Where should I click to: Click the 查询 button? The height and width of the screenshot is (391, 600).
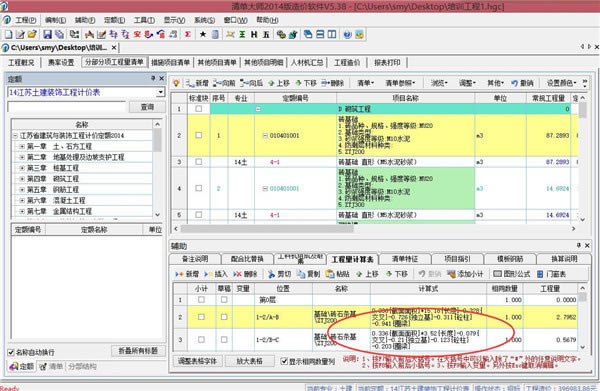tap(147, 107)
